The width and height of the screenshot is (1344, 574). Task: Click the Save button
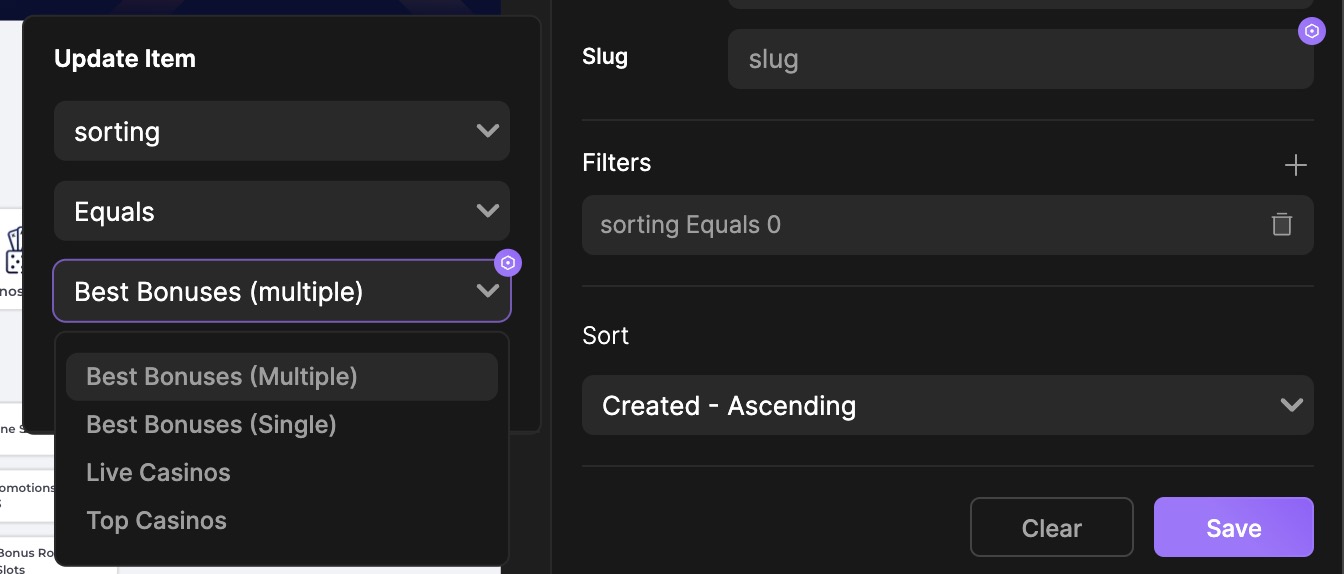tap(1234, 527)
